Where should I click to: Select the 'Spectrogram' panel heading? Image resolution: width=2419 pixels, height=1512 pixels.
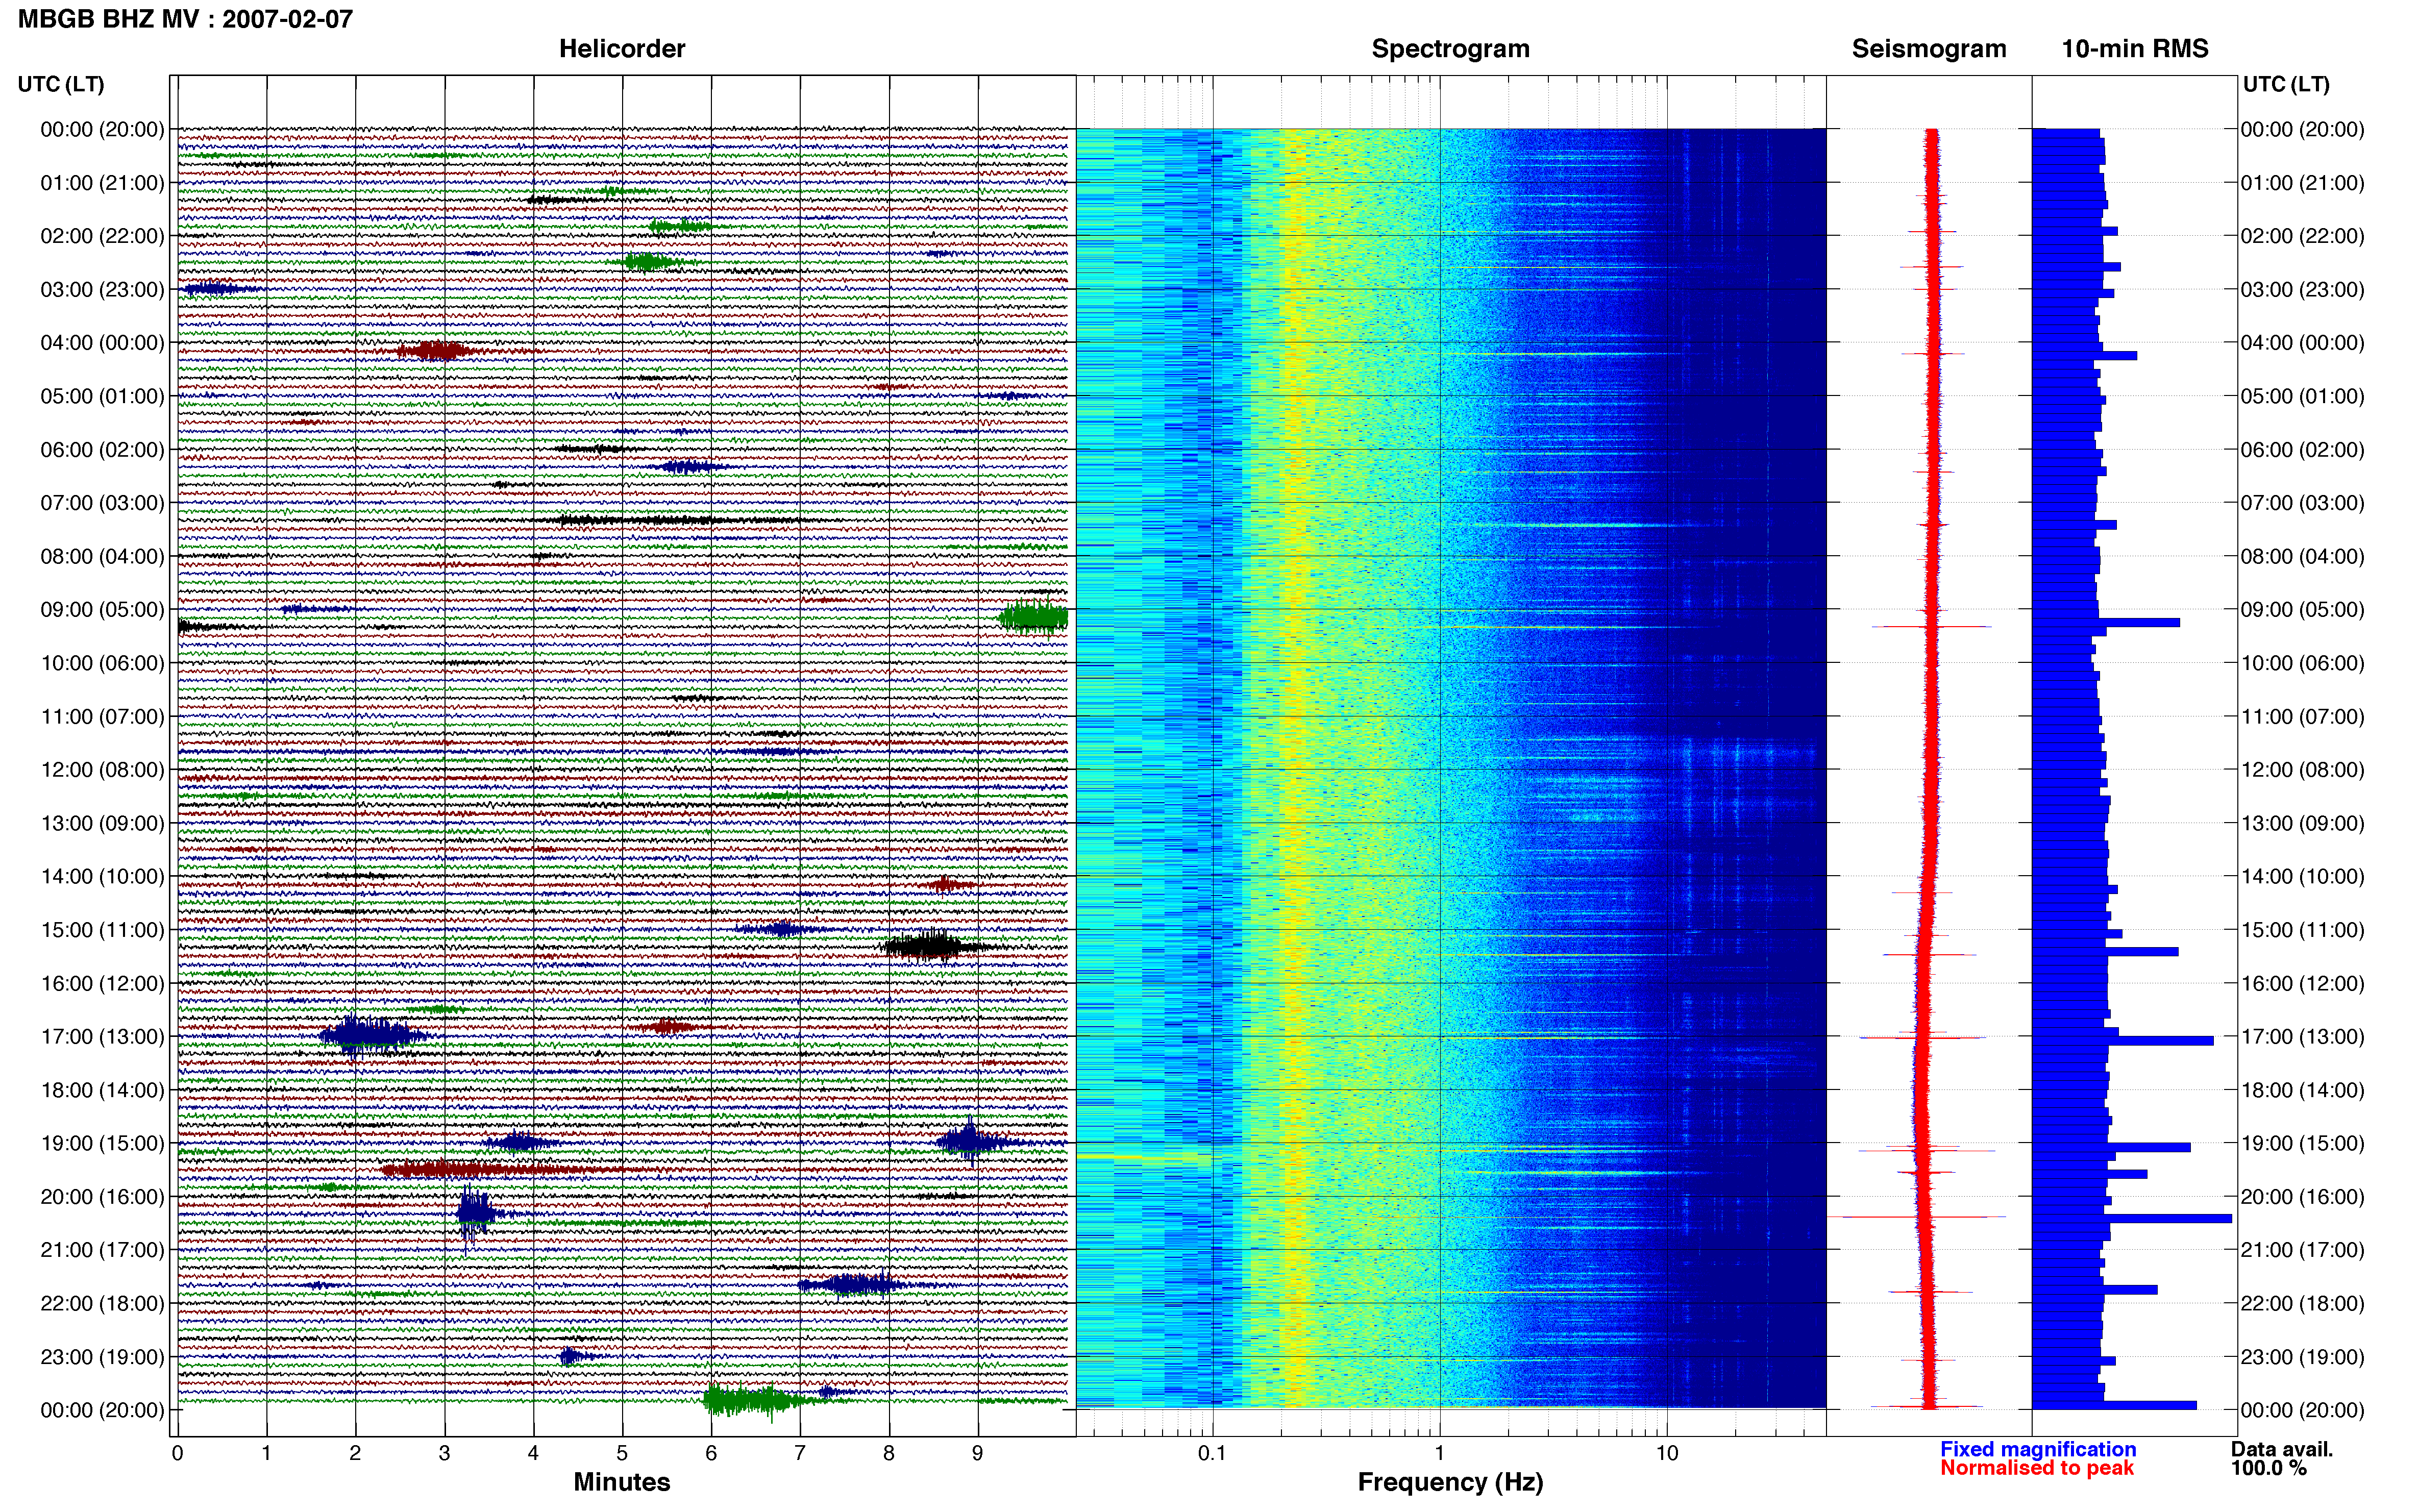[1450, 49]
